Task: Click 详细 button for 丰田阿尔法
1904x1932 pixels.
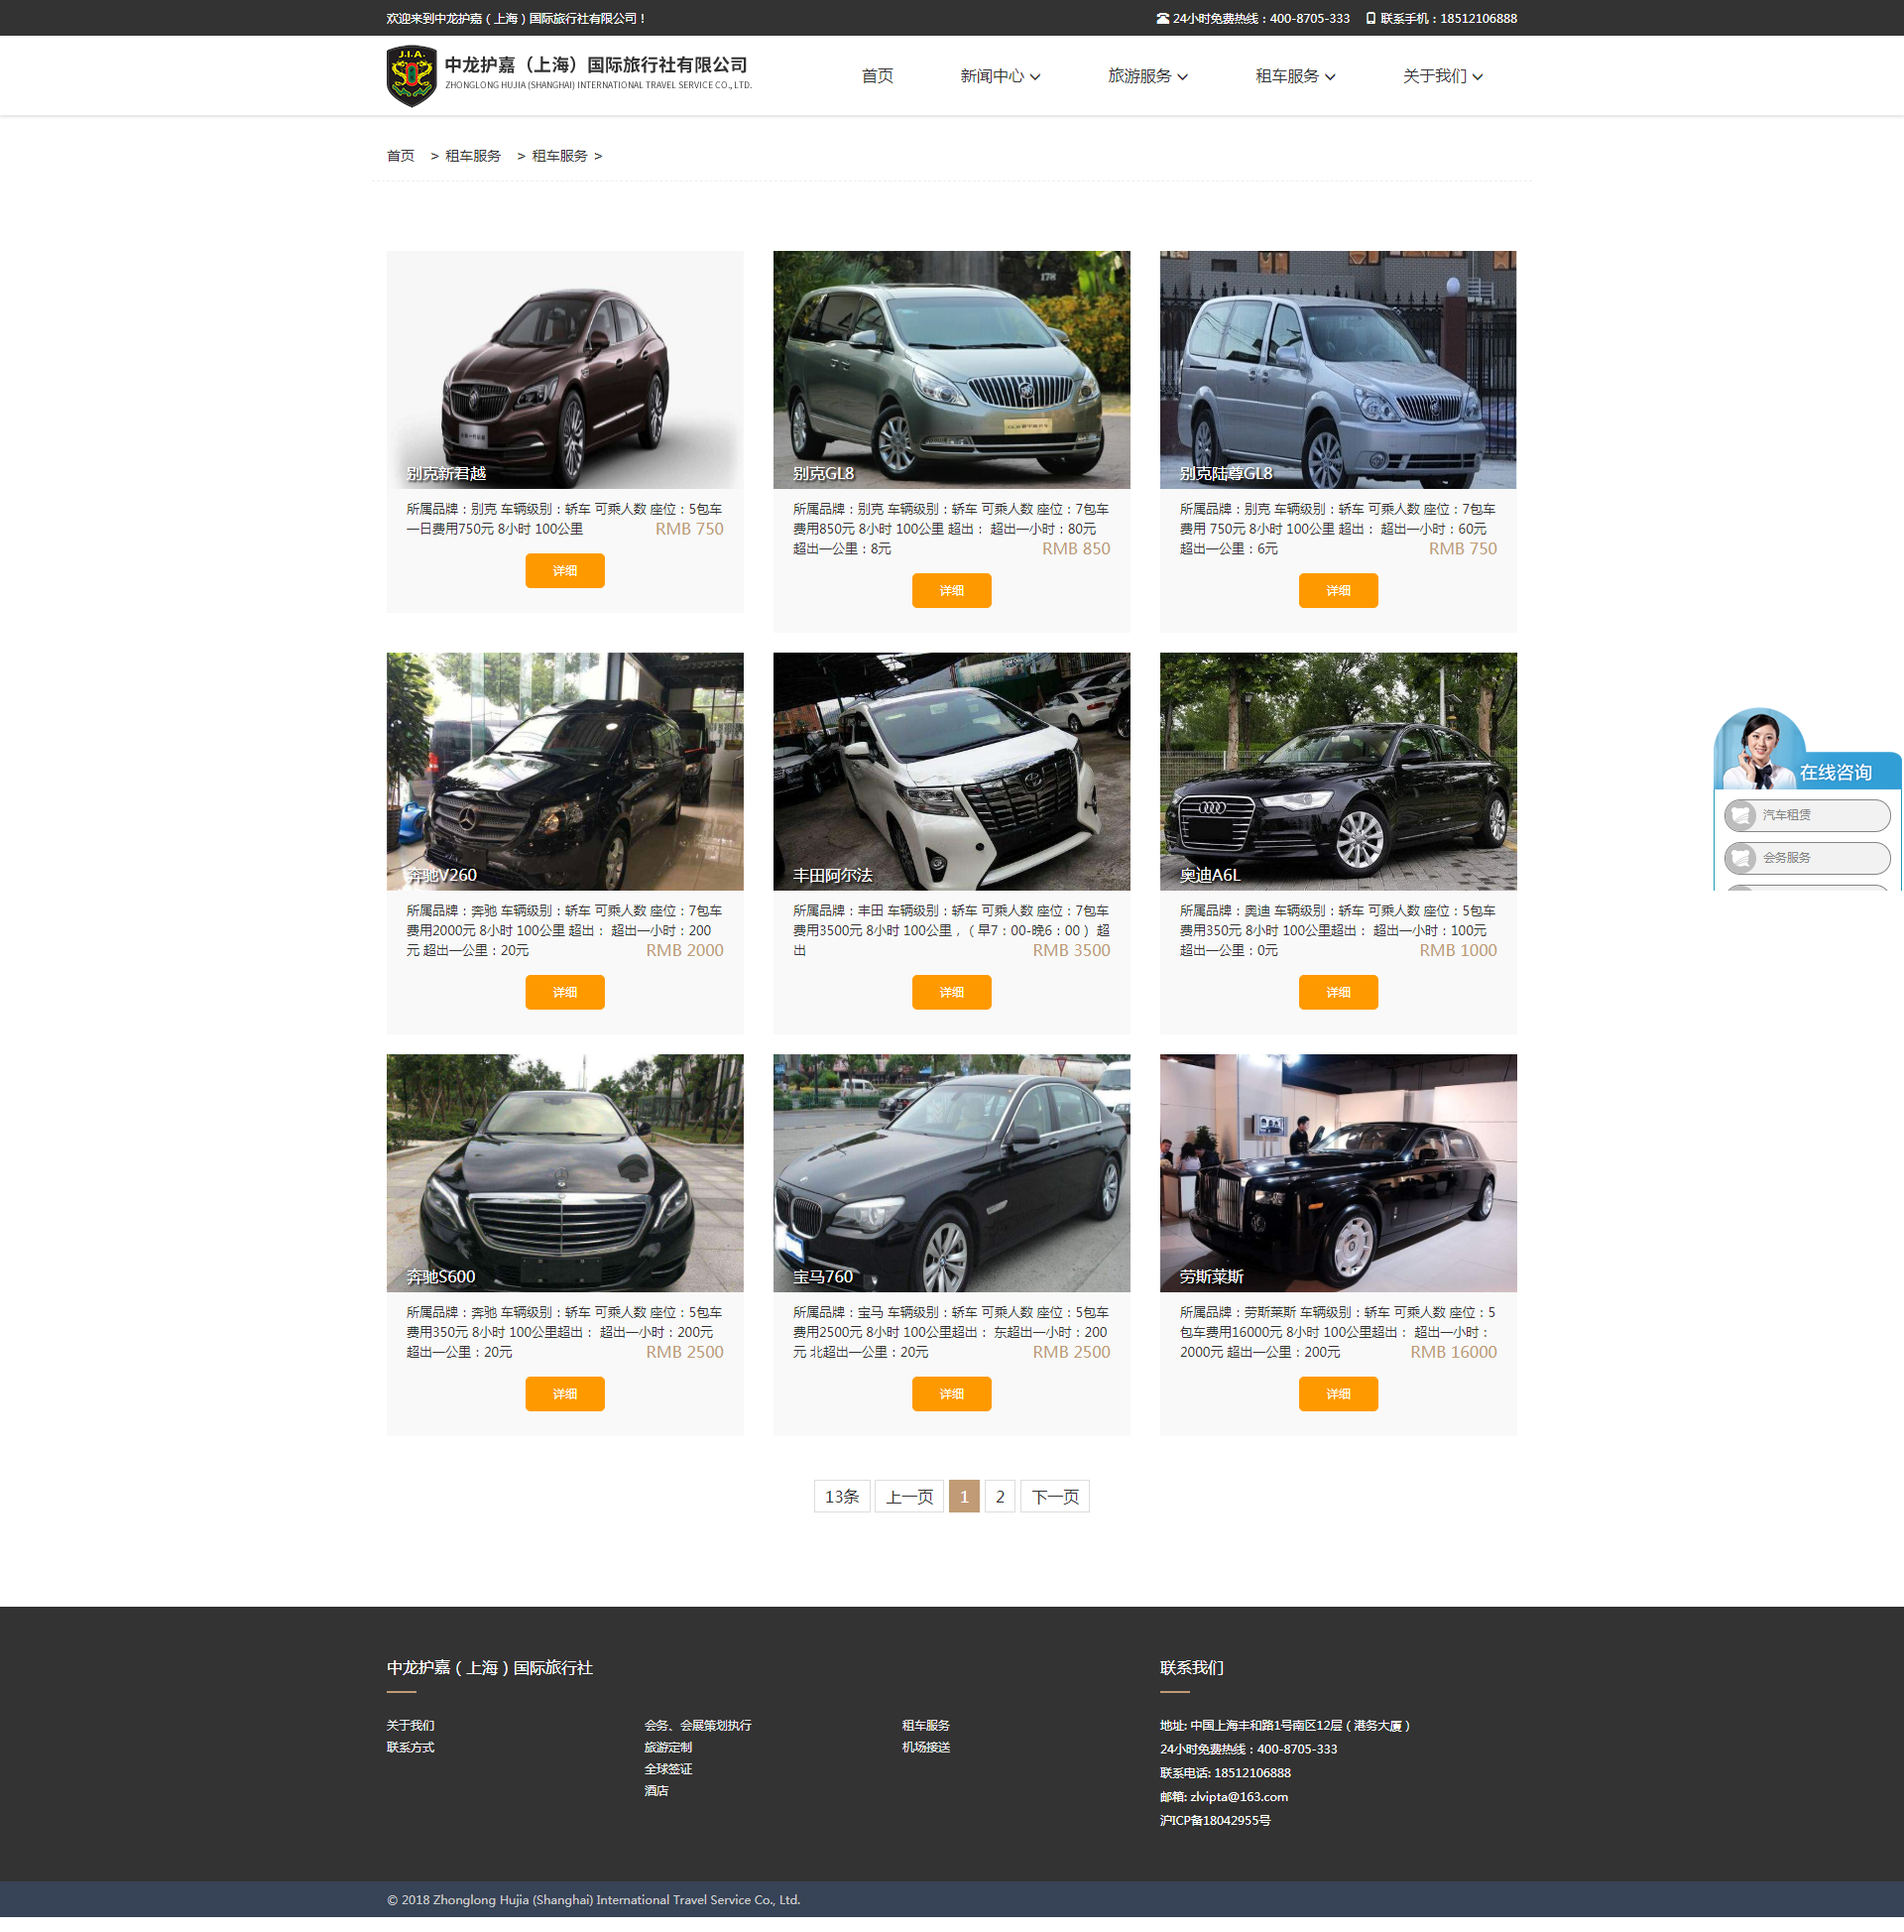Action: (951, 993)
